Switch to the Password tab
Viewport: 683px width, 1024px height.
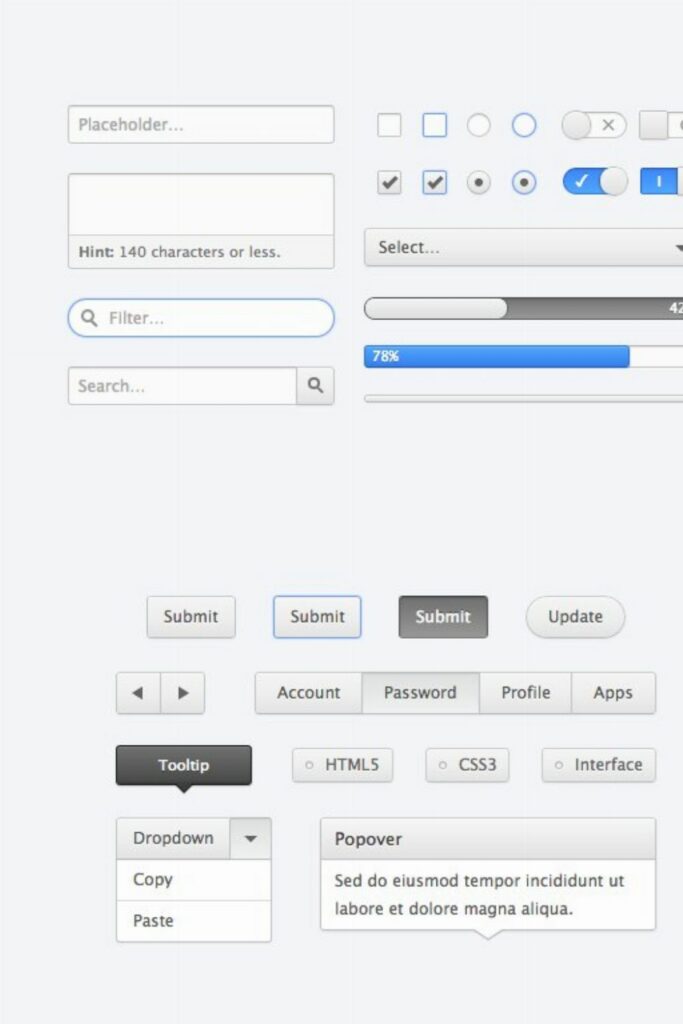421,693
